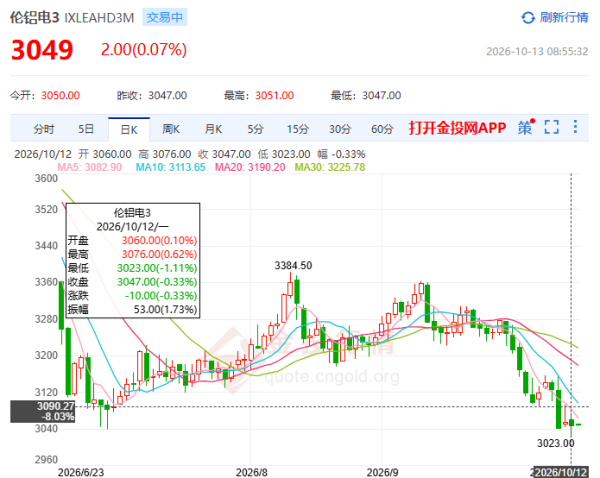Switch to the 5日 tab

tap(86, 129)
